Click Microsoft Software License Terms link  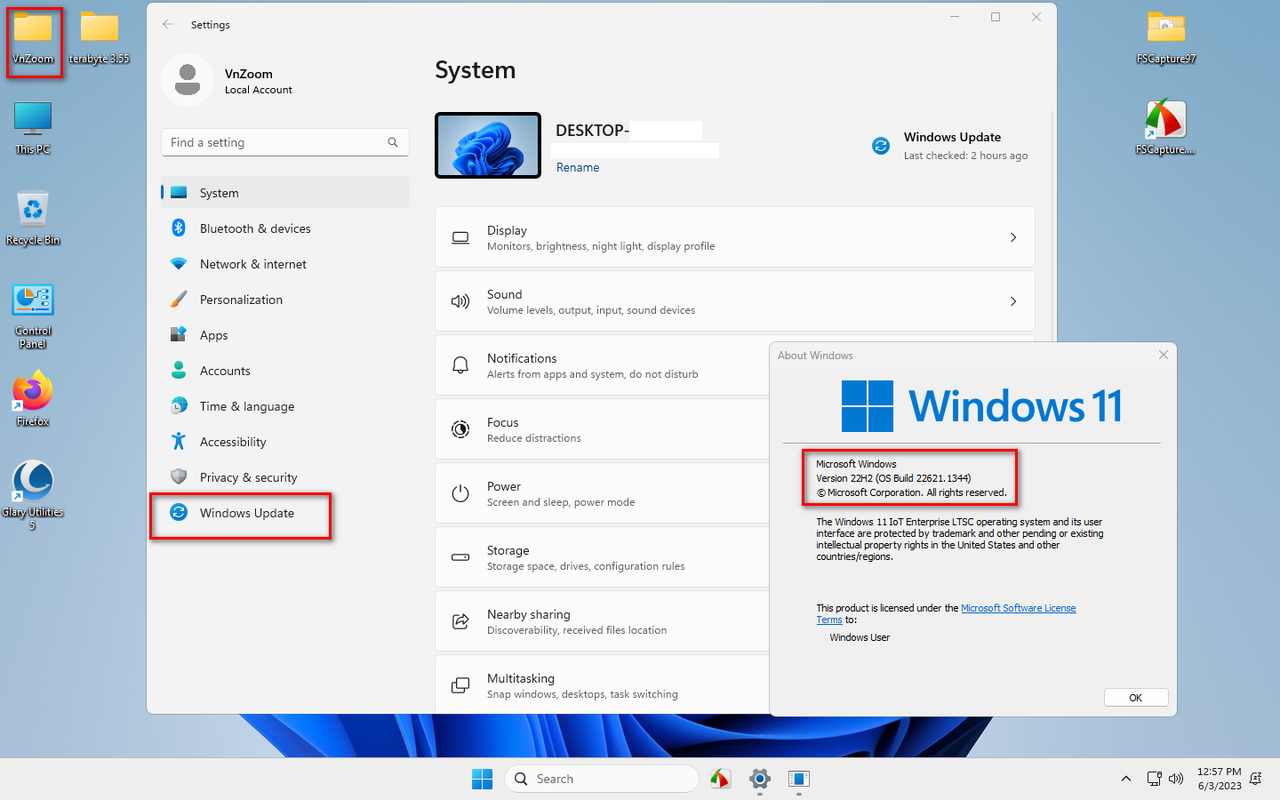[x=1018, y=608]
